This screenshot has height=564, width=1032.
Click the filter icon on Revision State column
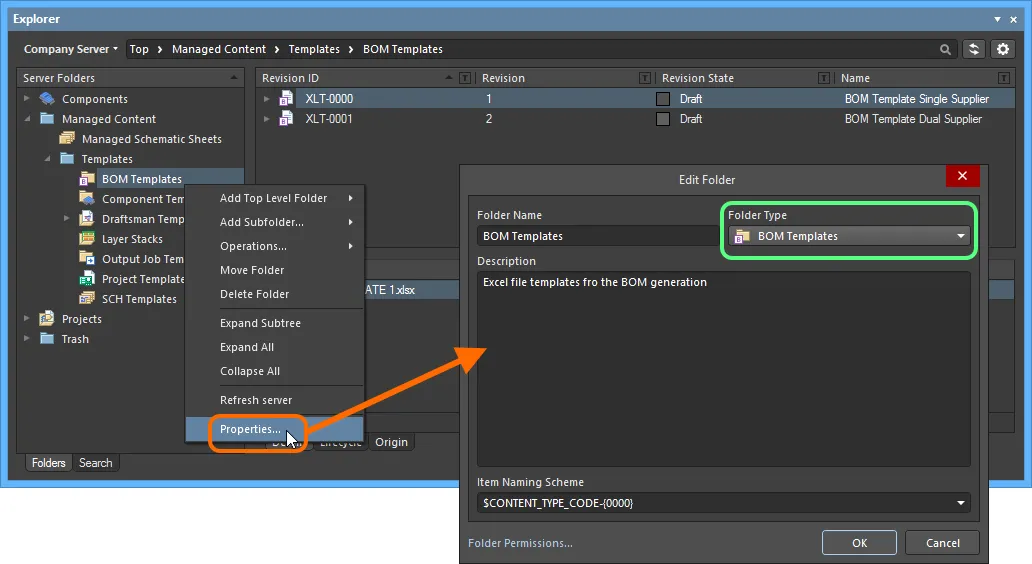pos(823,78)
